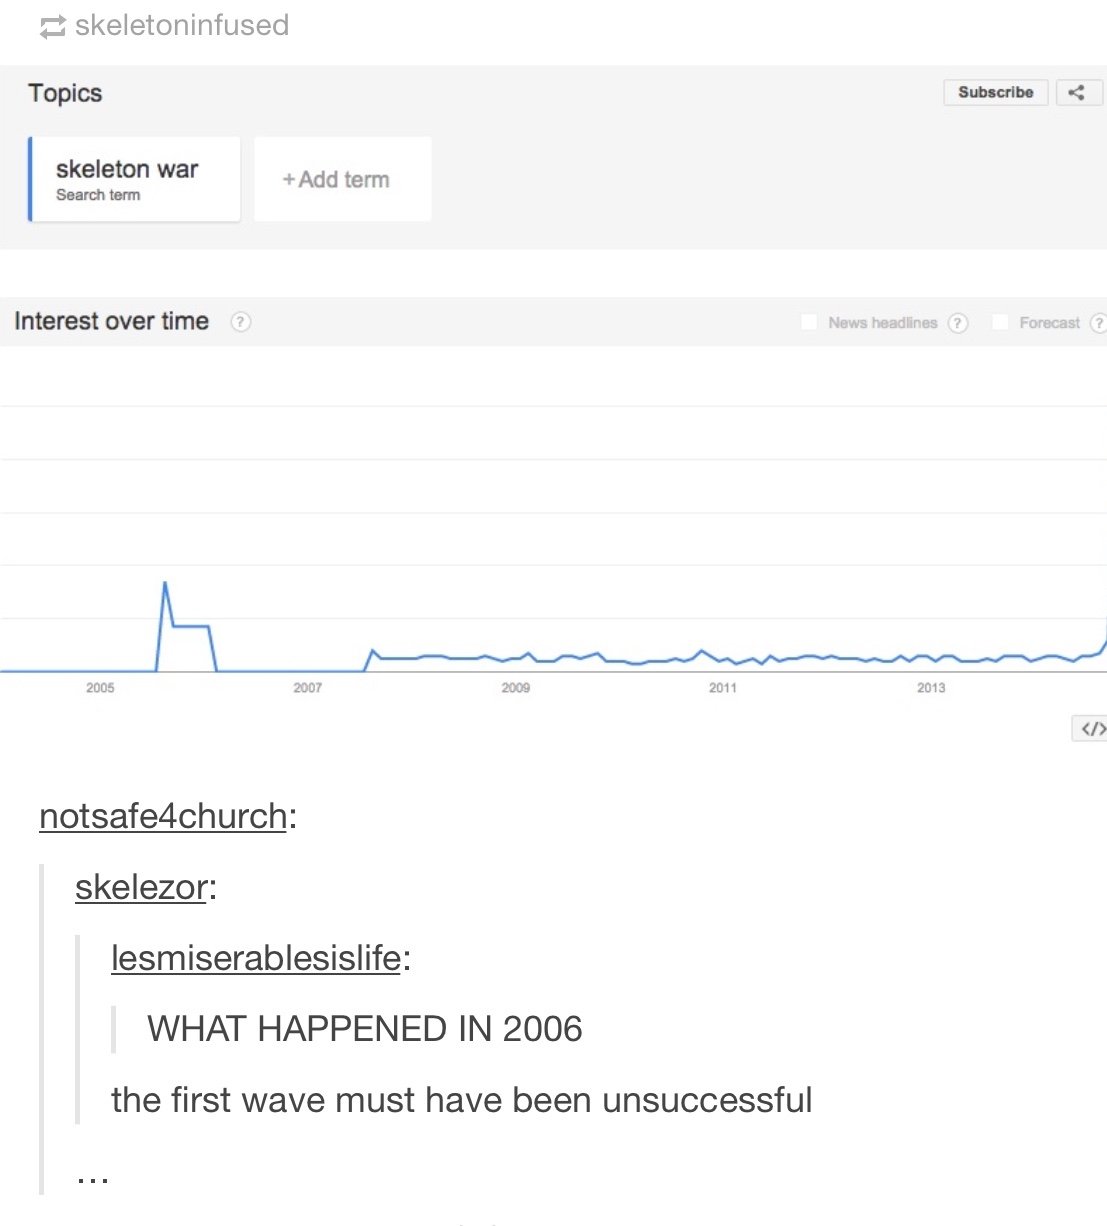
Task: Select the skeleton war search term card
Action: (x=135, y=179)
